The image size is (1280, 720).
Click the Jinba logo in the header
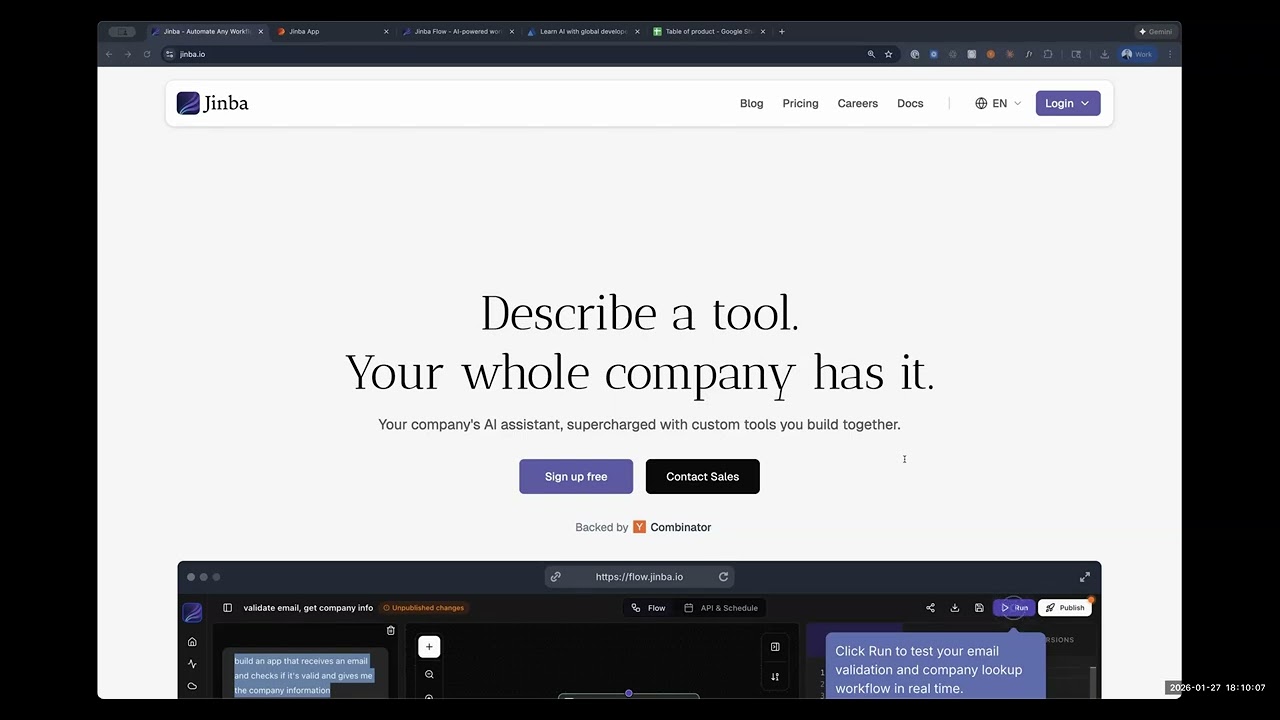pyautogui.click(x=212, y=103)
